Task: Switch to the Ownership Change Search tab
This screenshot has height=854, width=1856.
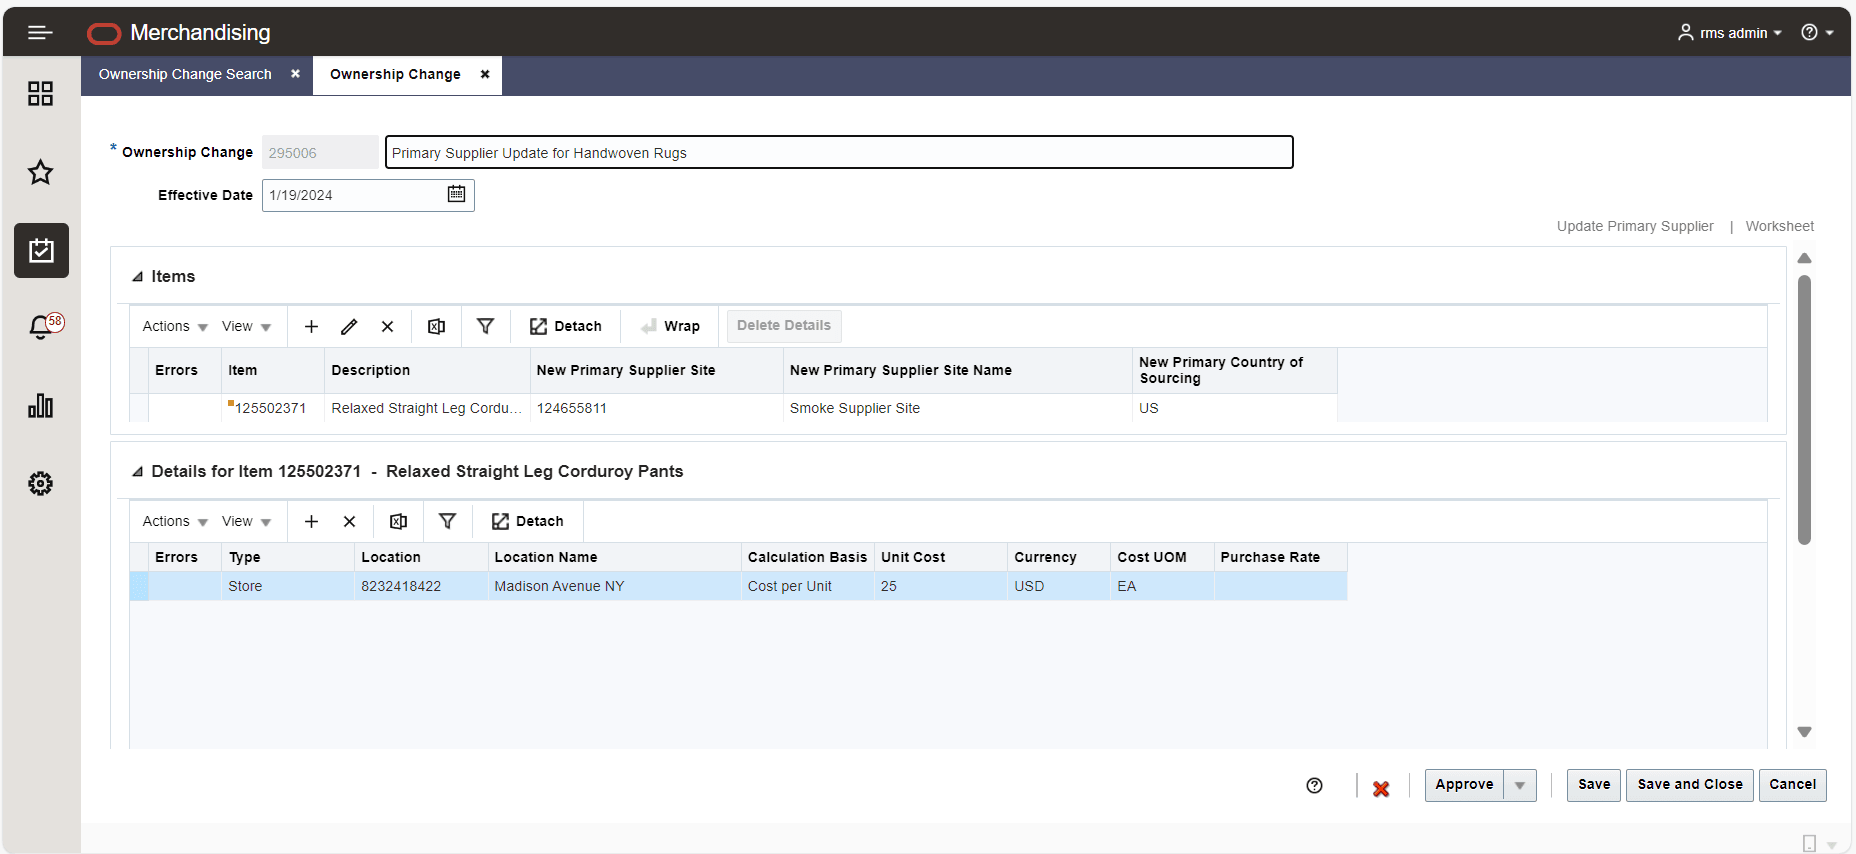Action: tap(185, 74)
